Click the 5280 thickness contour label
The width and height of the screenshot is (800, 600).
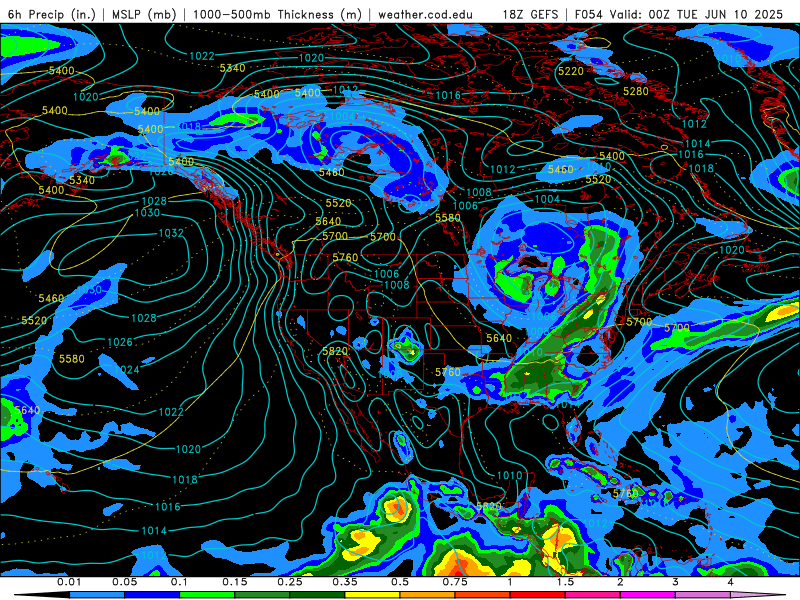coord(636,91)
